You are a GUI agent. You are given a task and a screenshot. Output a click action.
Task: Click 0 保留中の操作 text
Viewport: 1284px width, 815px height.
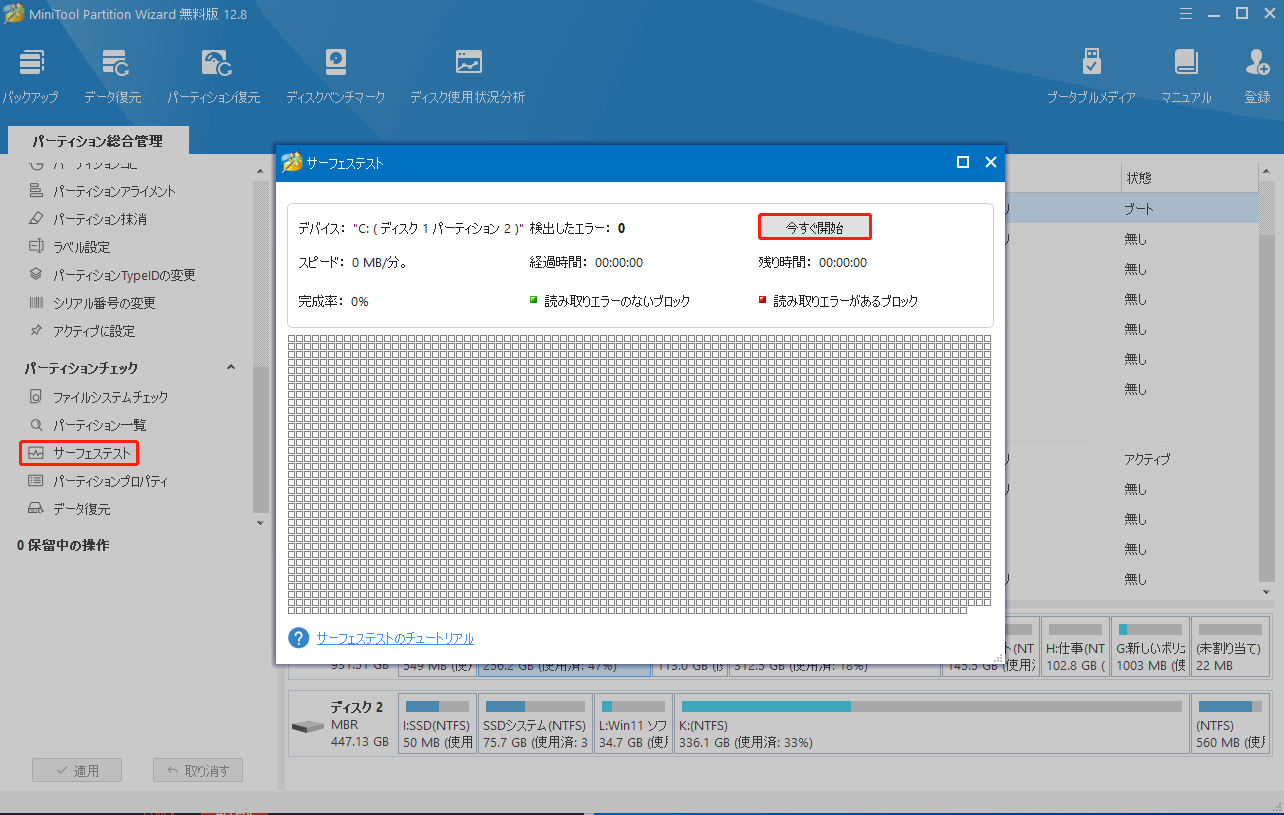coord(63,545)
